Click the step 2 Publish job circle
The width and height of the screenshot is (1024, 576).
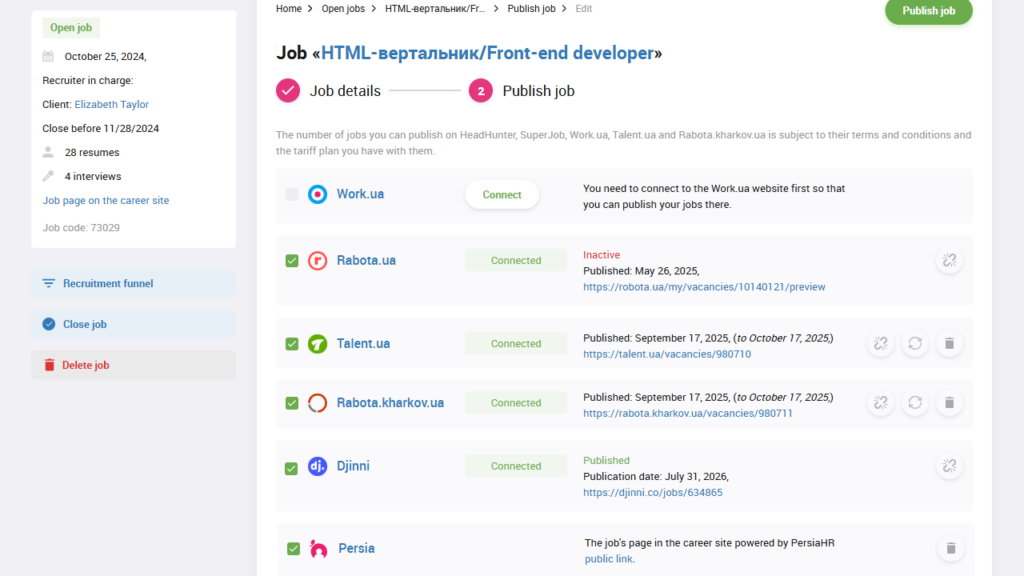pyautogui.click(x=481, y=91)
